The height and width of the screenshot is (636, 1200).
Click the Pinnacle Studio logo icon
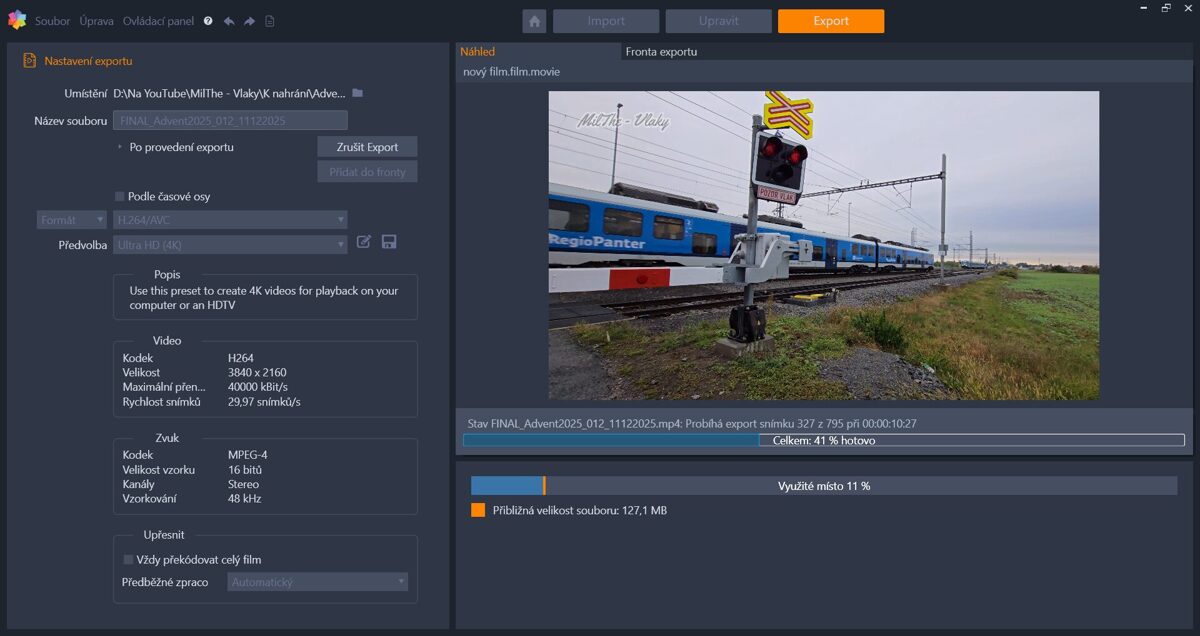[16, 20]
